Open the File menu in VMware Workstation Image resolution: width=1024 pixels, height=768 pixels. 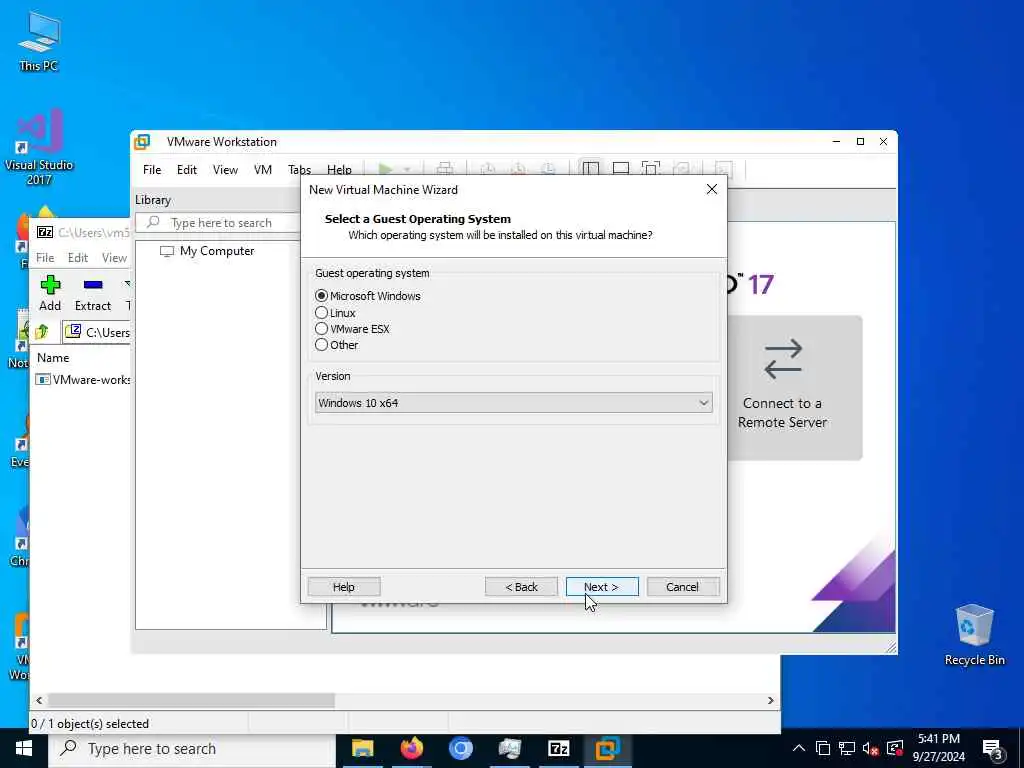coord(152,170)
